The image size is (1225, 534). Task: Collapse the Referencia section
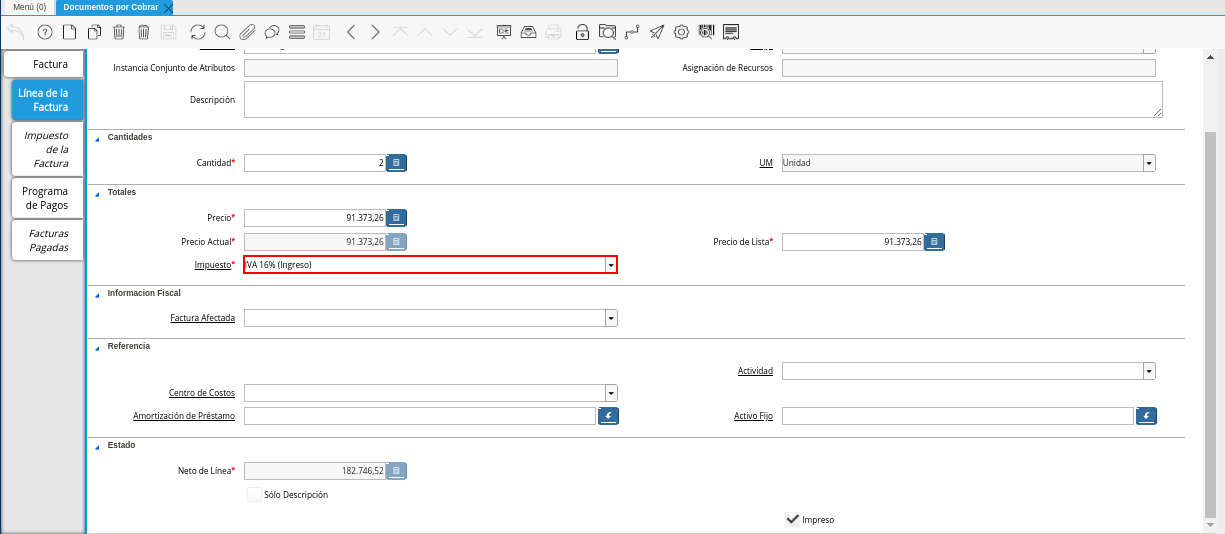[97, 348]
